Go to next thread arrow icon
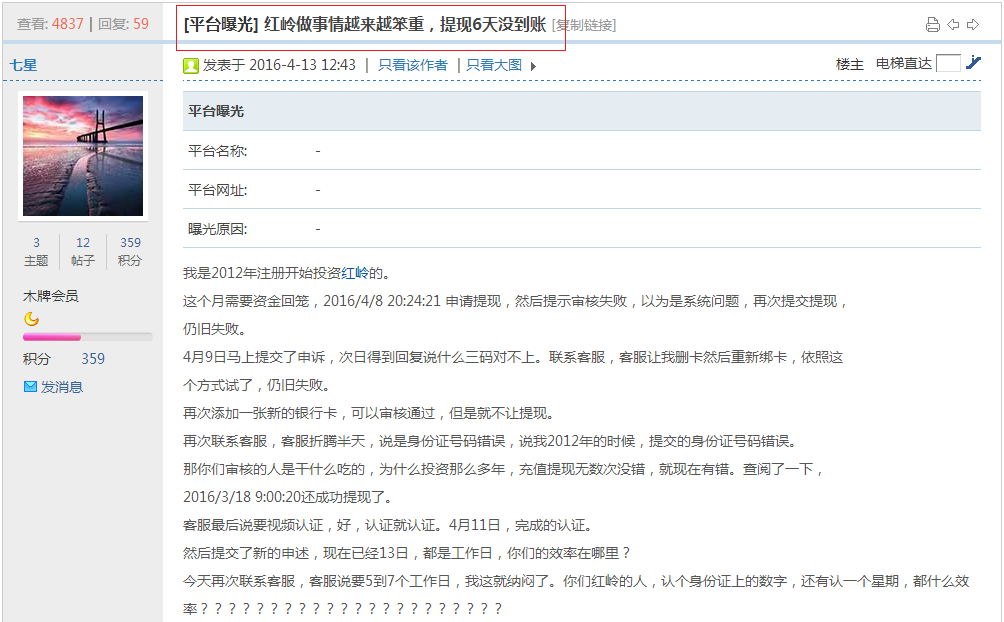Screen dimensions: 1004x622 click(973, 25)
